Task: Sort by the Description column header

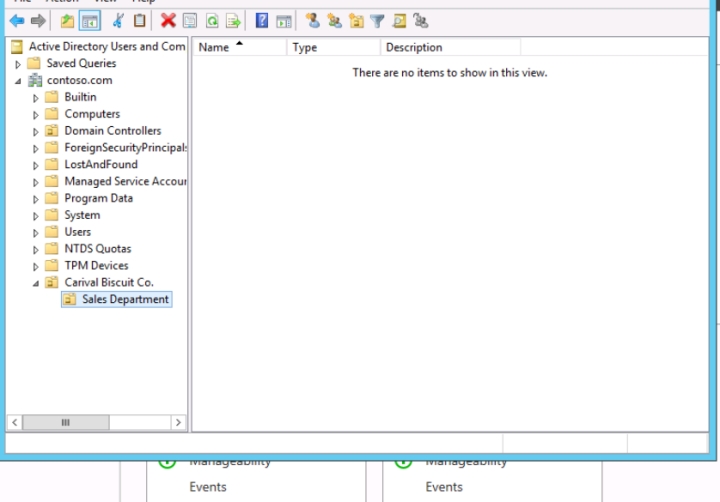Action: [x=450, y=47]
